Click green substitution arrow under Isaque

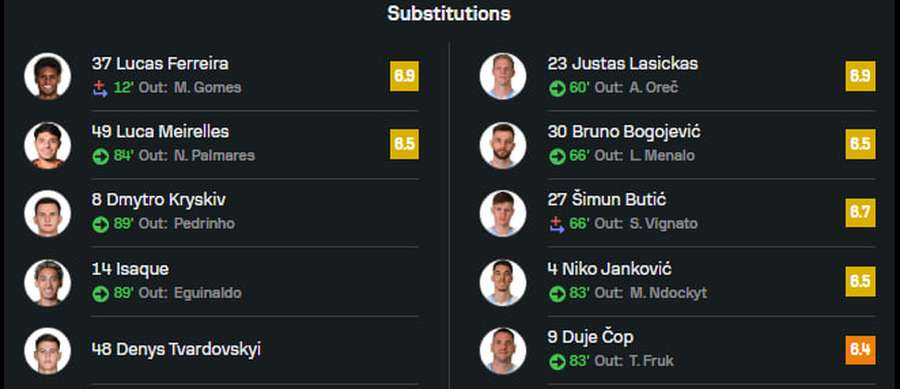pyautogui.click(x=100, y=293)
